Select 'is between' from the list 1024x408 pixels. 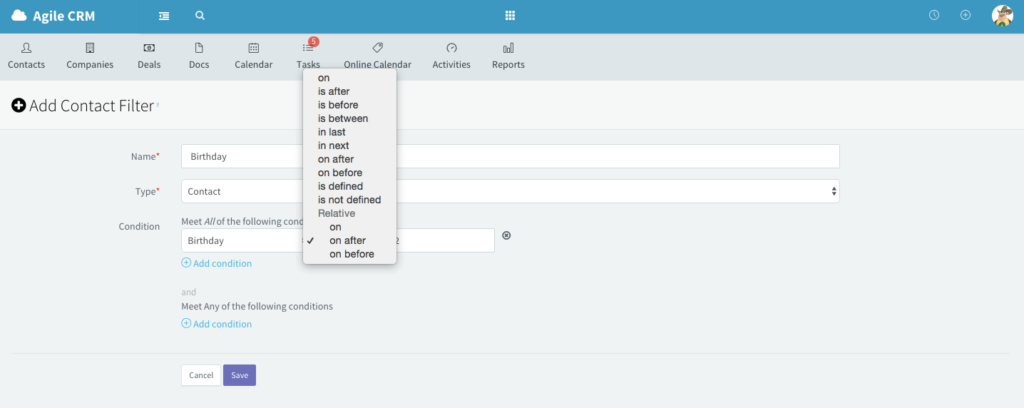(x=342, y=118)
